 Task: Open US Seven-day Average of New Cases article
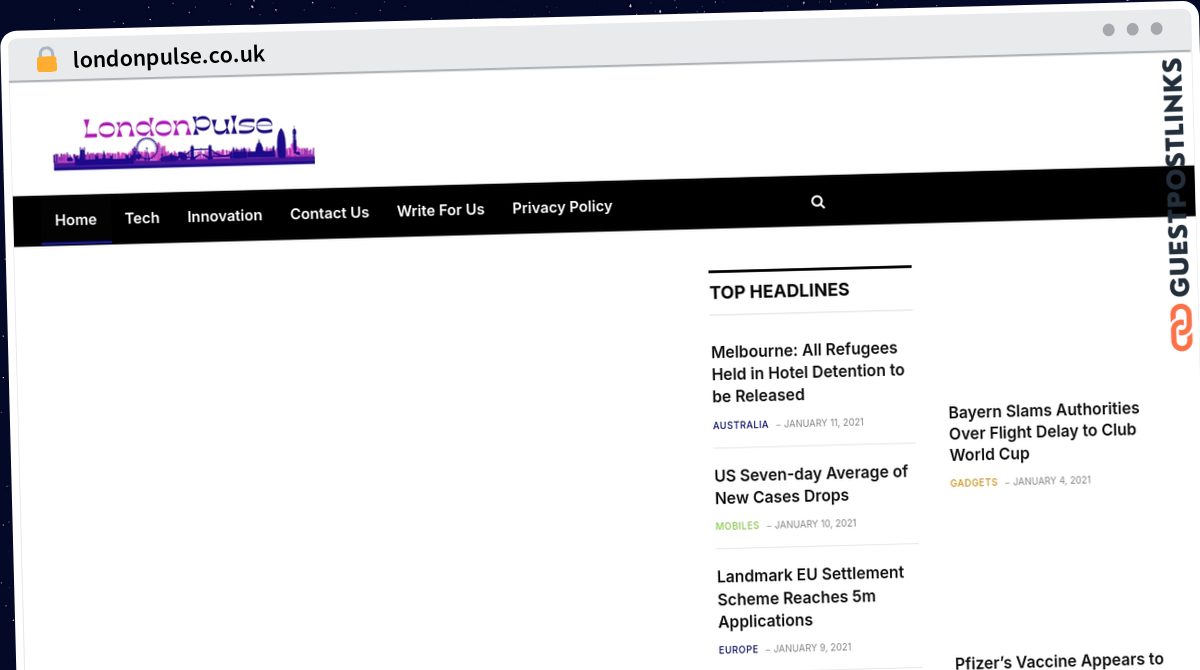pyautogui.click(x=811, y=484)
